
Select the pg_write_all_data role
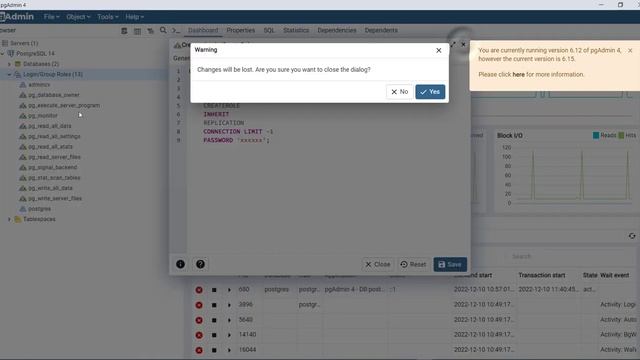tap(50, 188)
